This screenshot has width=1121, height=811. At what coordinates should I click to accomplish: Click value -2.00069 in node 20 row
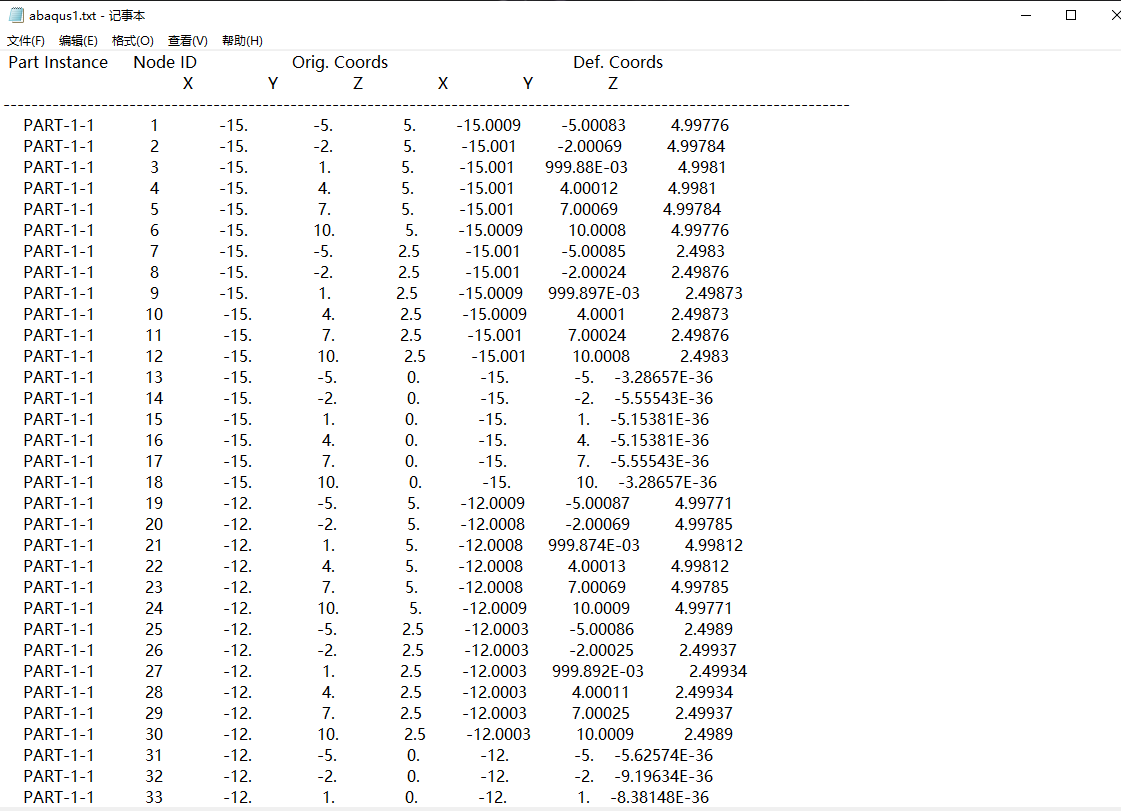[x=598, y=524]
